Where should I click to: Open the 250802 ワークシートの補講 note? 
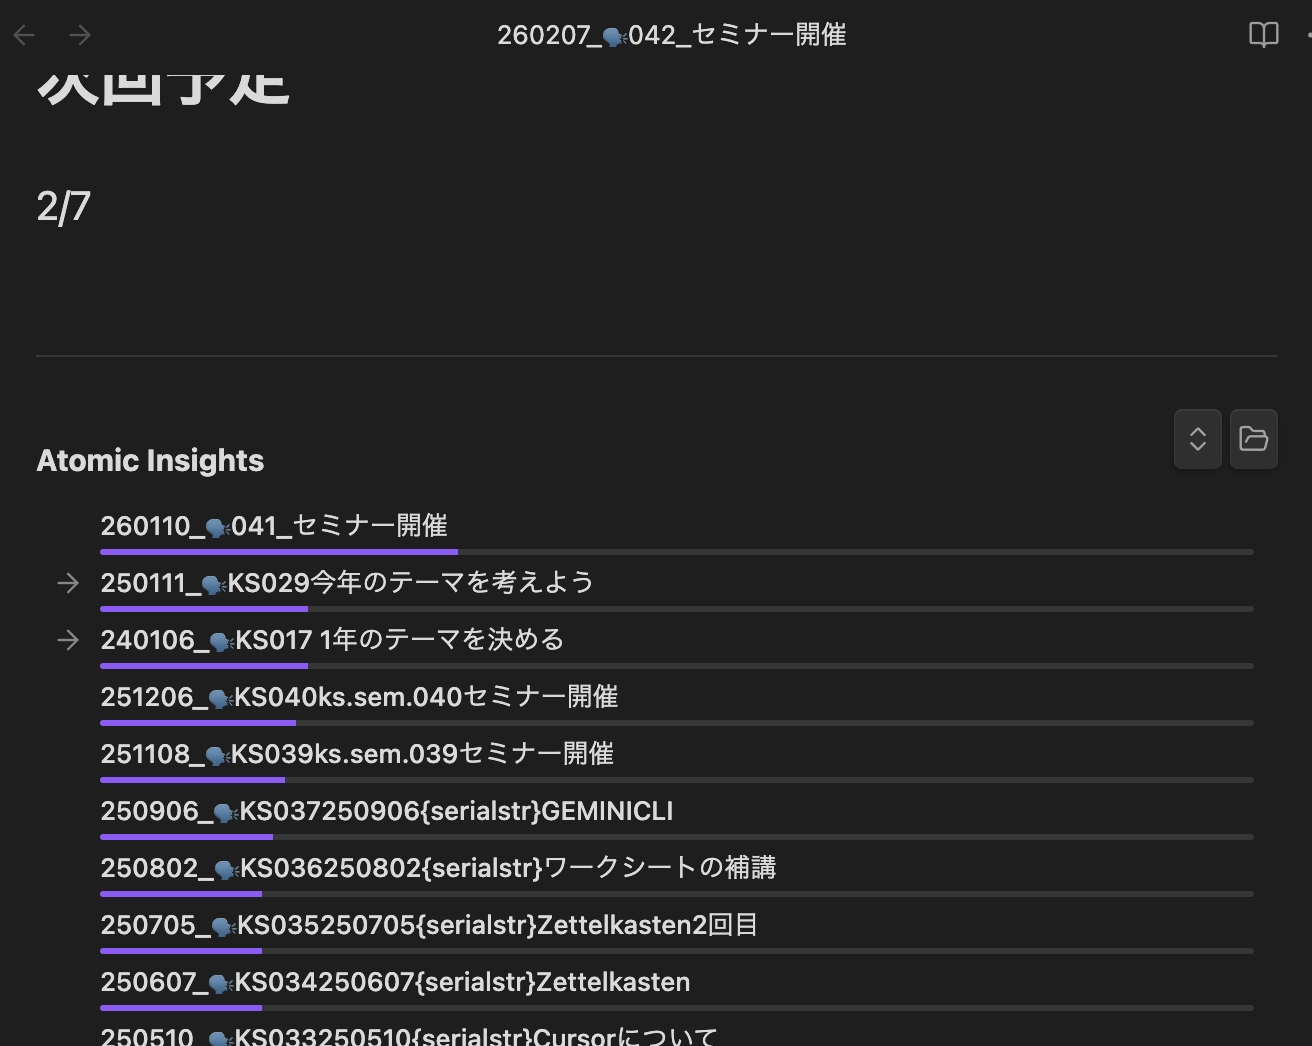pyautogui.click(x=438, y=868)
